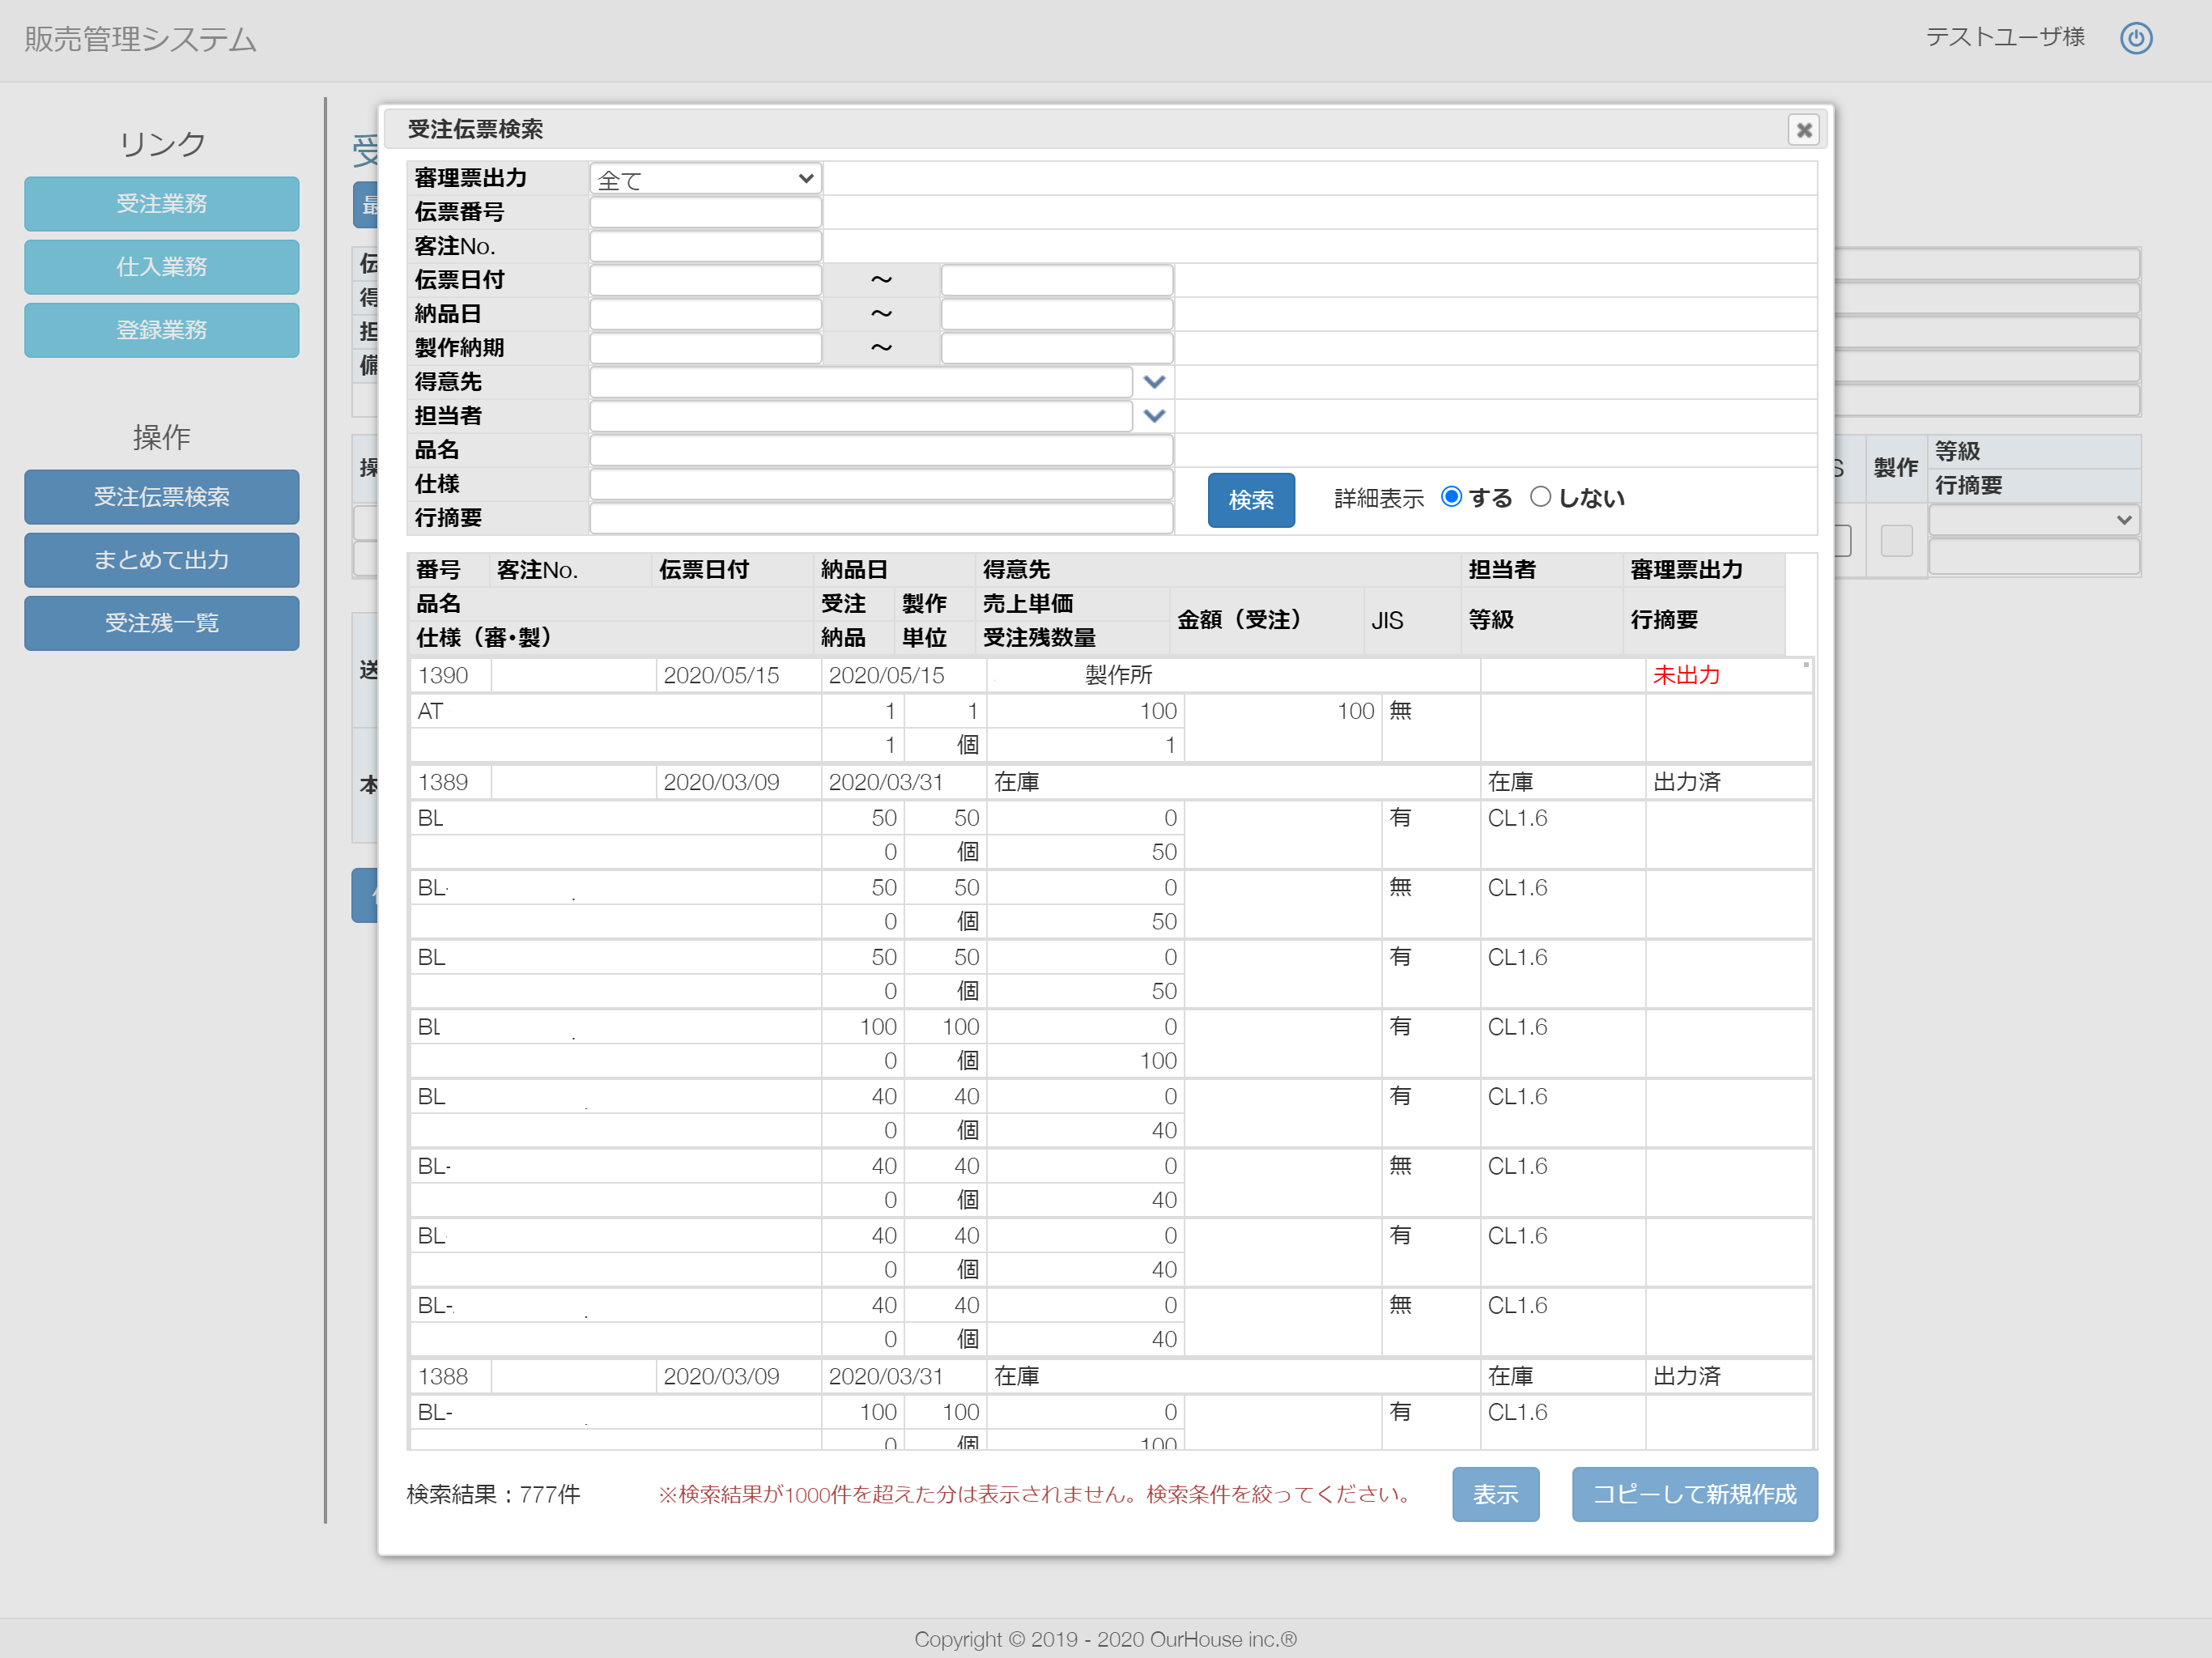Select order row 1390 in results
The image size is (2212, 1658).
(x=443, y=676)
